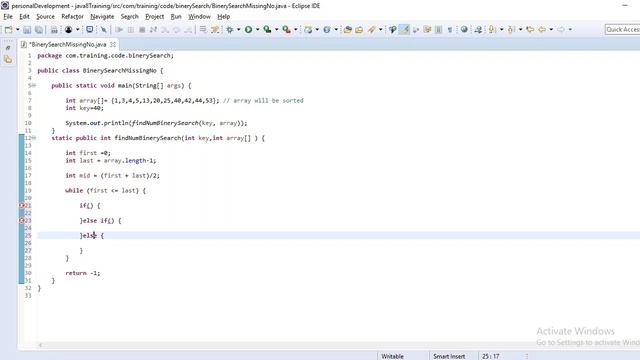
Task: Click the Suspend debug icon
Action: point(131,29)
